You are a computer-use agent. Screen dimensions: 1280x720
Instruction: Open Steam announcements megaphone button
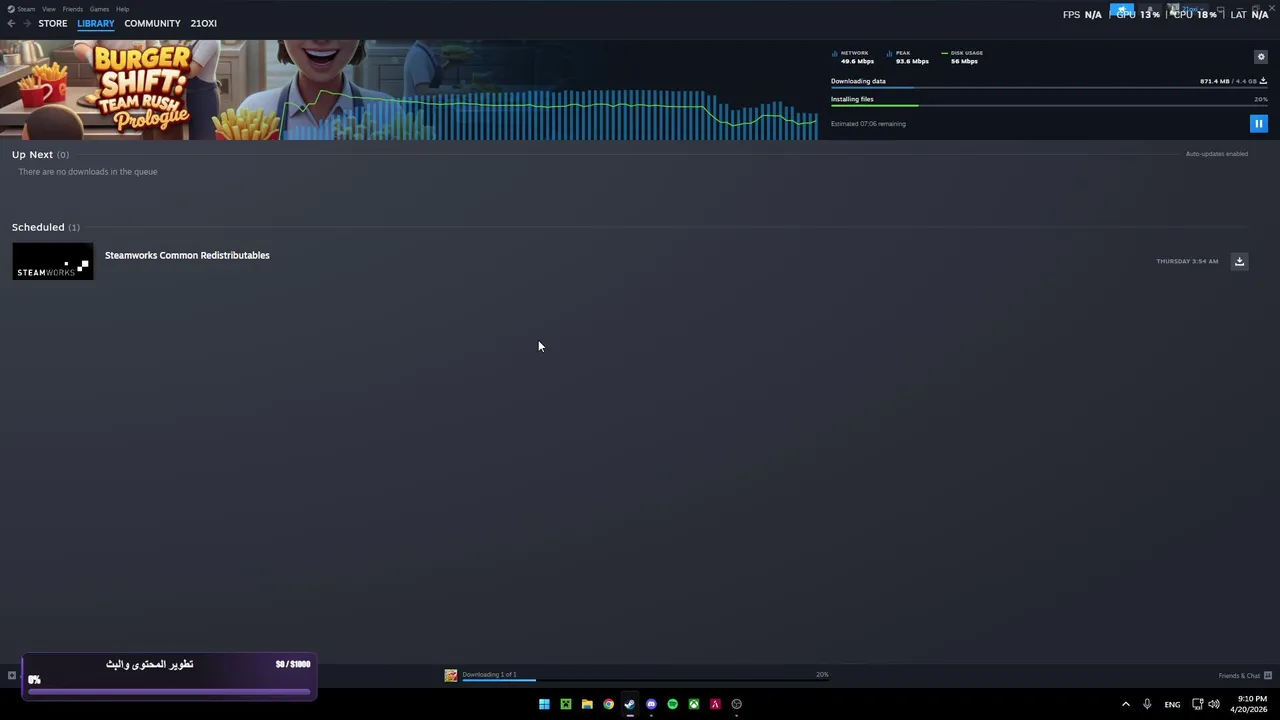click(1122, 9)
